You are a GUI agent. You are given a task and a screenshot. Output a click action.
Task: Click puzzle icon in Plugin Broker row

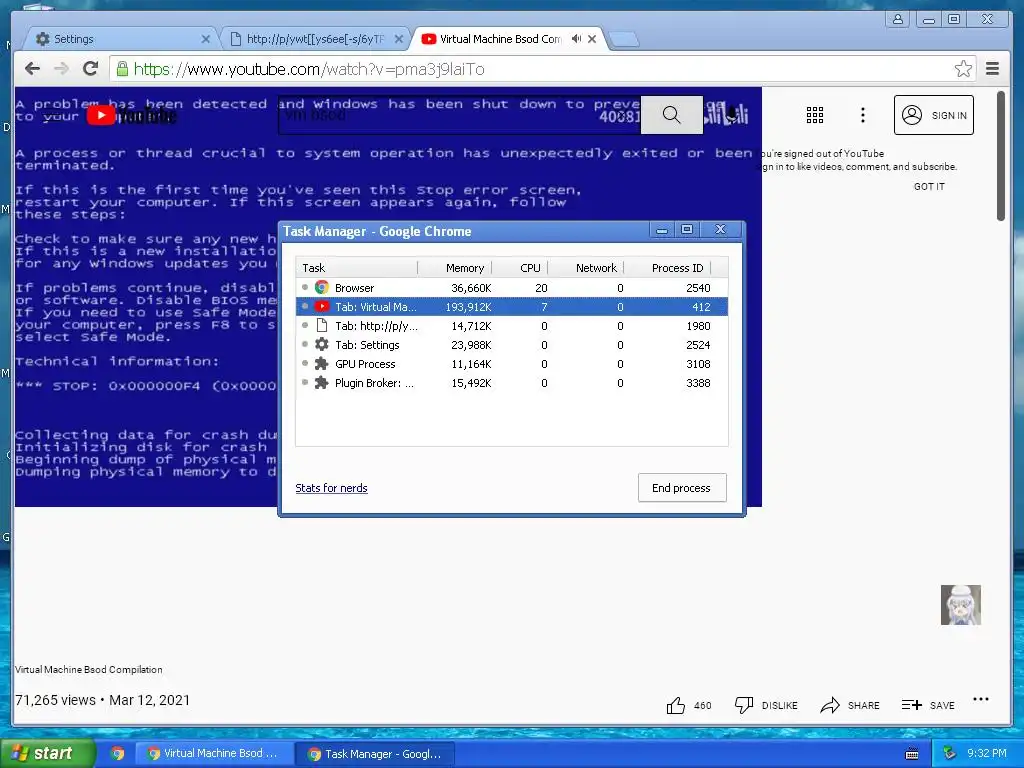click(321, 382)
